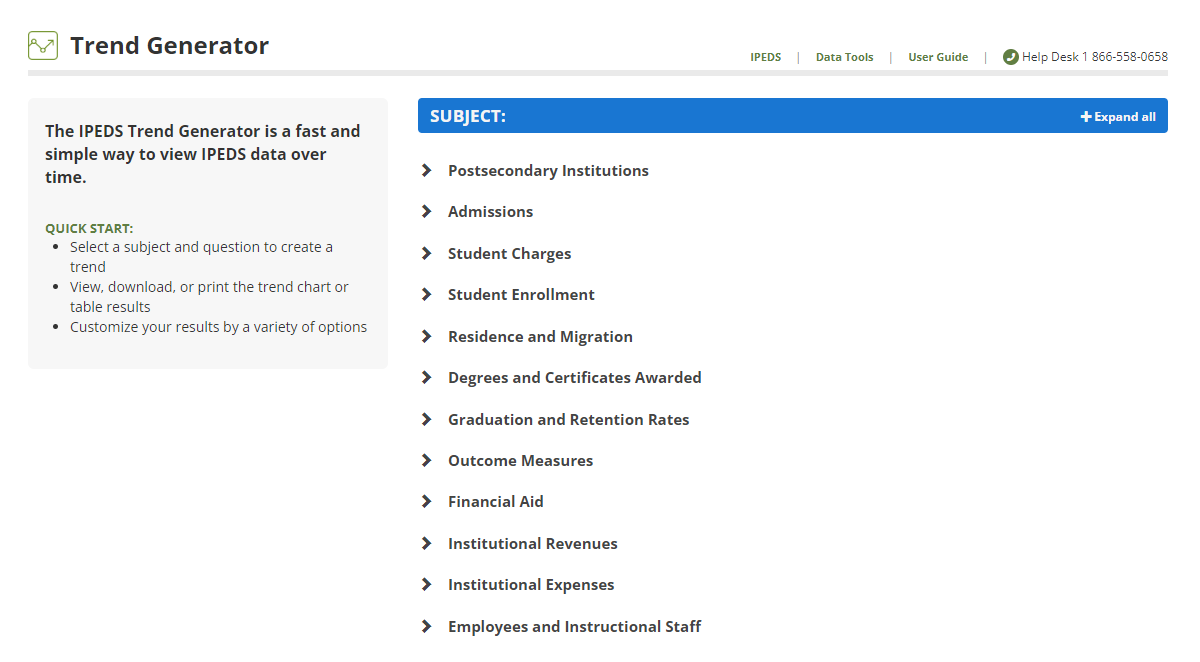Expand Institutional Revenues chevron

[427, 543]
